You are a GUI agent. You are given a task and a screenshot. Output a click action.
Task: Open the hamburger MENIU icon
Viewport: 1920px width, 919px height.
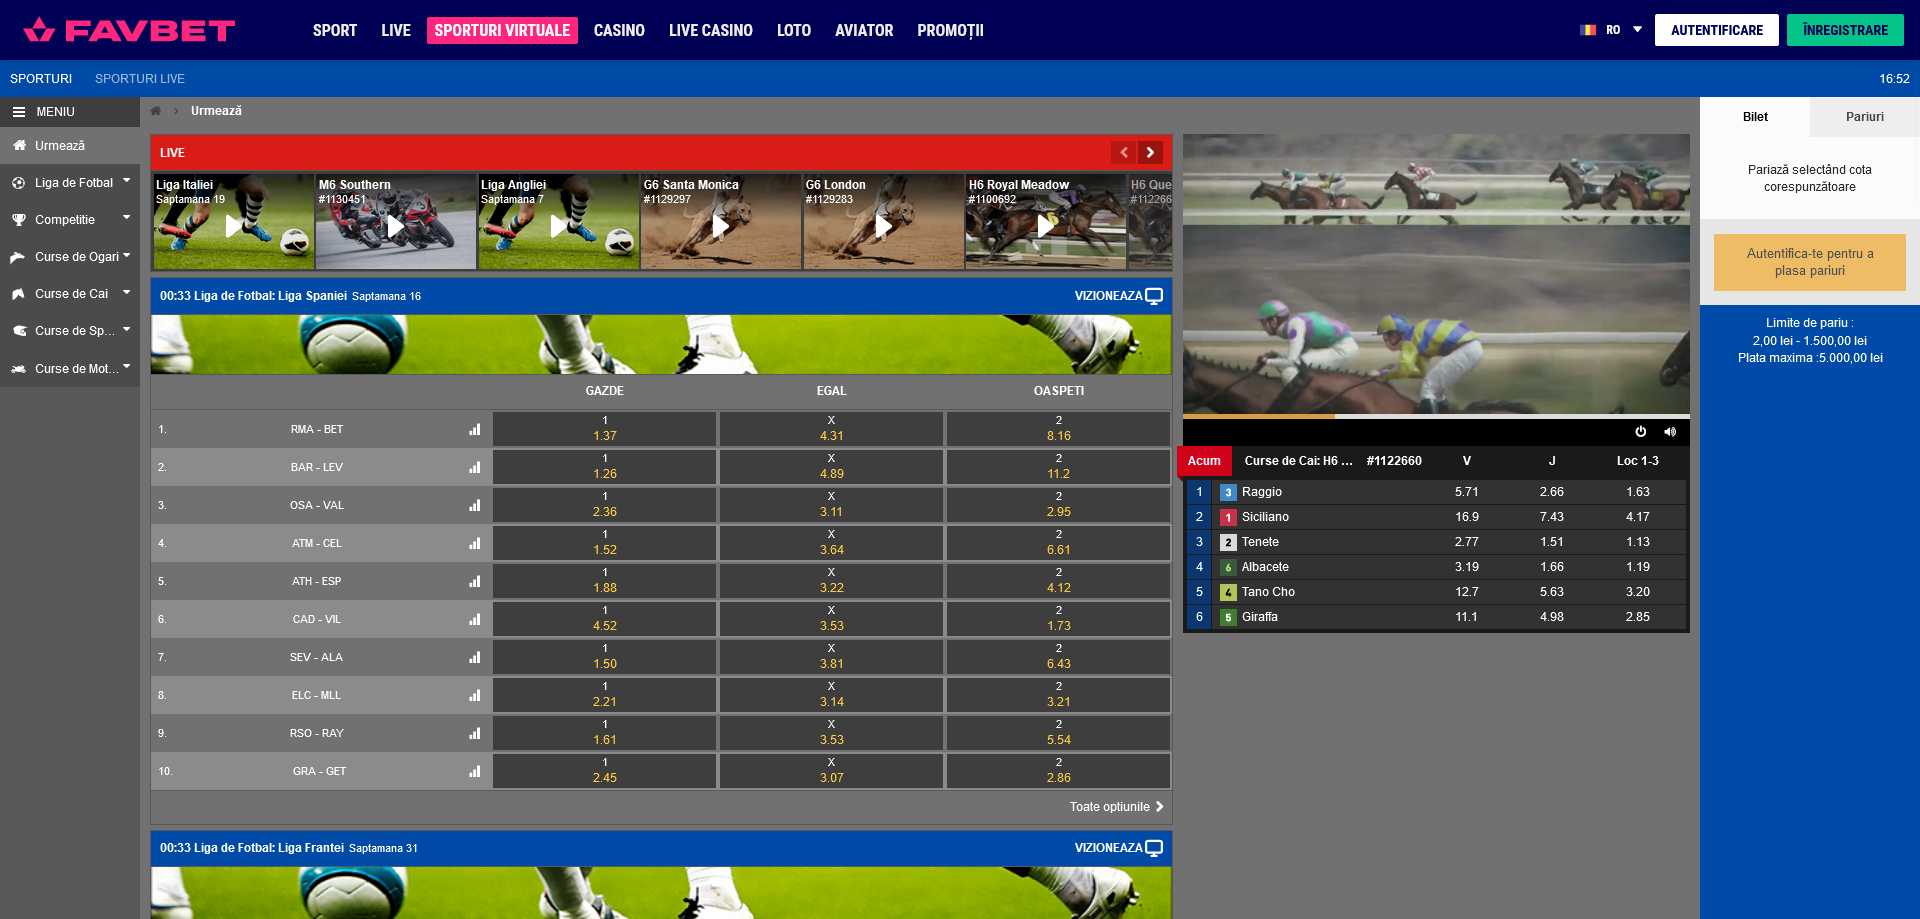[18, 112]
